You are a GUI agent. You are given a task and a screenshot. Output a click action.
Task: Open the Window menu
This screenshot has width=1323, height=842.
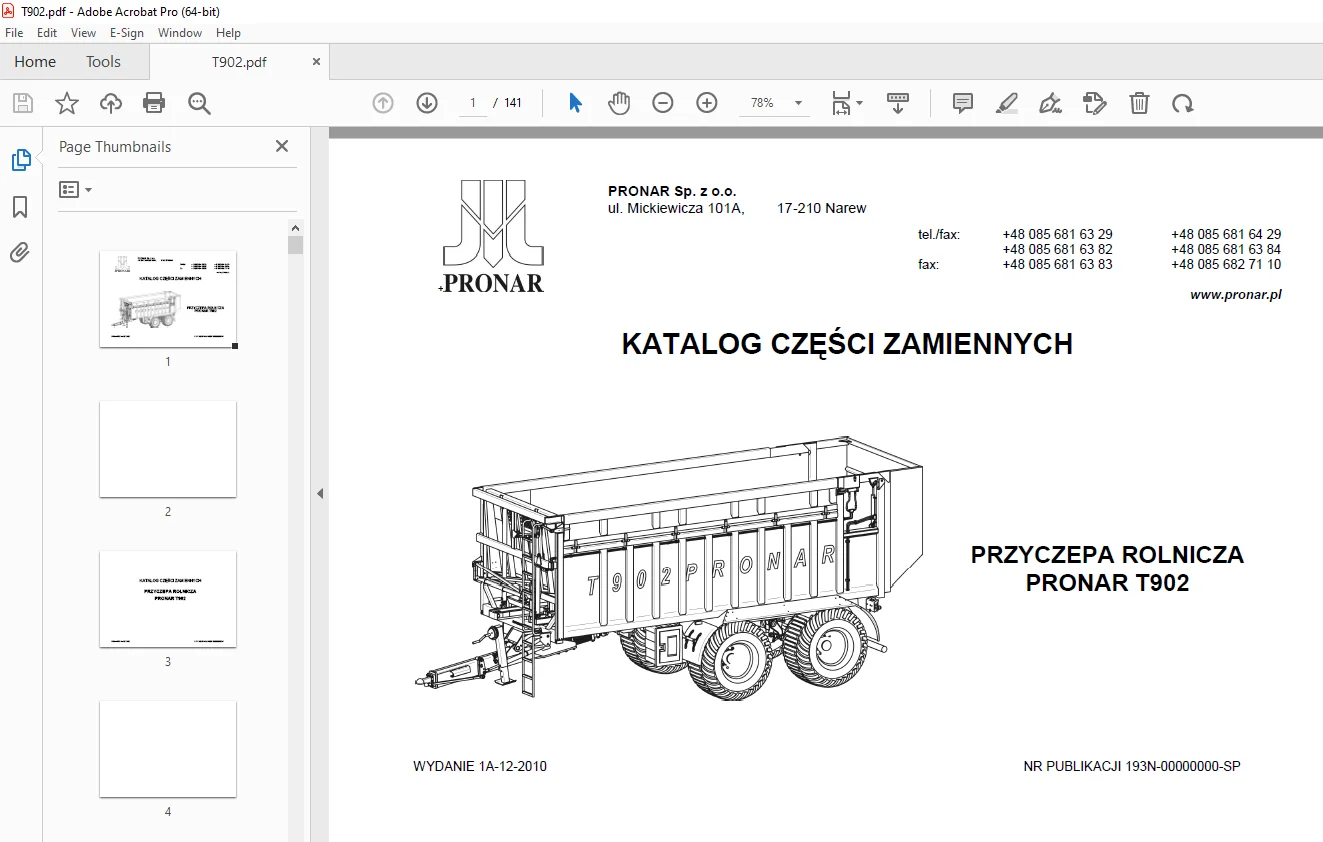point(180,33)
